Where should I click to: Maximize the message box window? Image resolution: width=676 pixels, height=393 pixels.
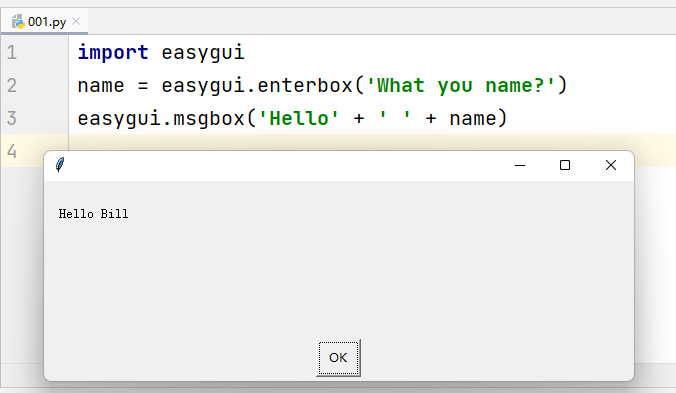(x=565, y=165)
